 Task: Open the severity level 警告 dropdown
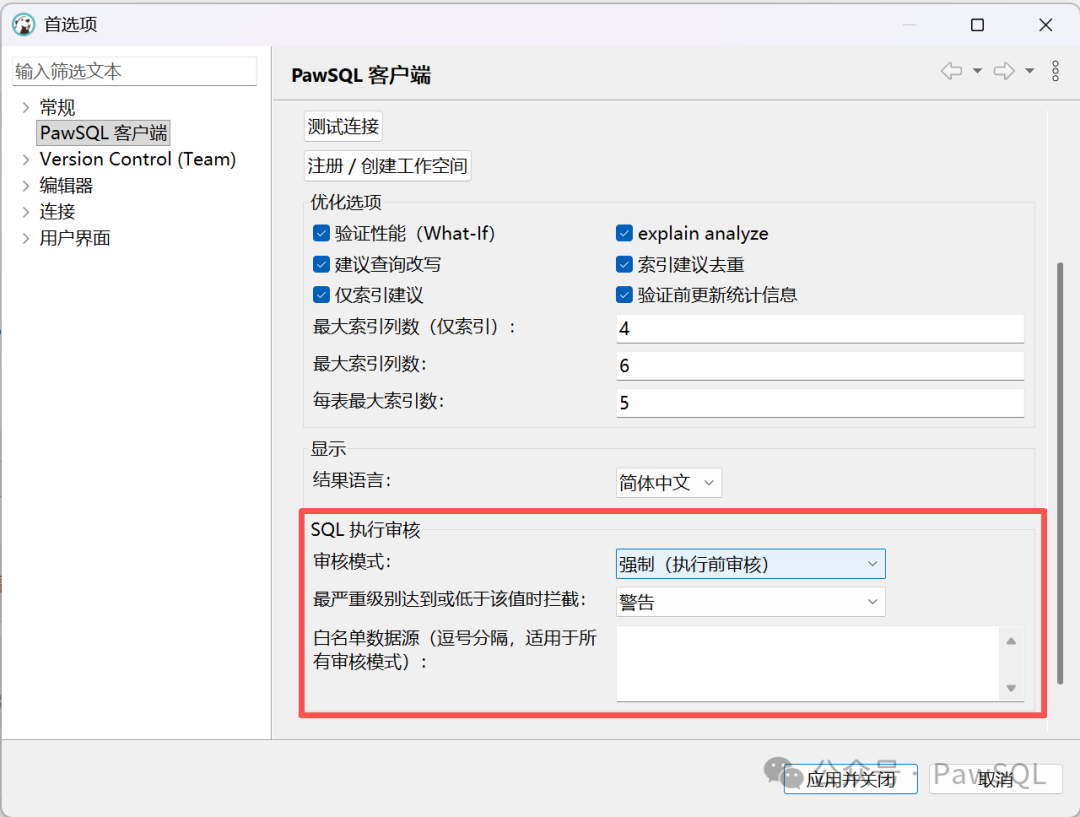pos(750,602)
